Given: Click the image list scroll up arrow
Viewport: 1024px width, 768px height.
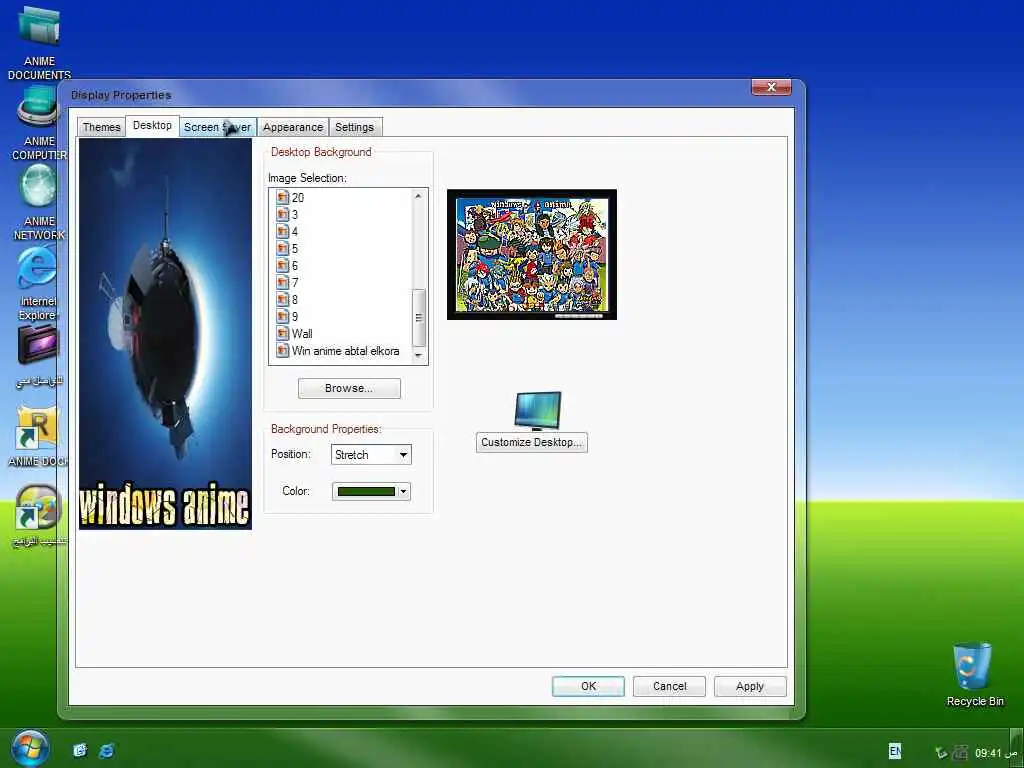Looking at the screenshot, I should (419, 196).
